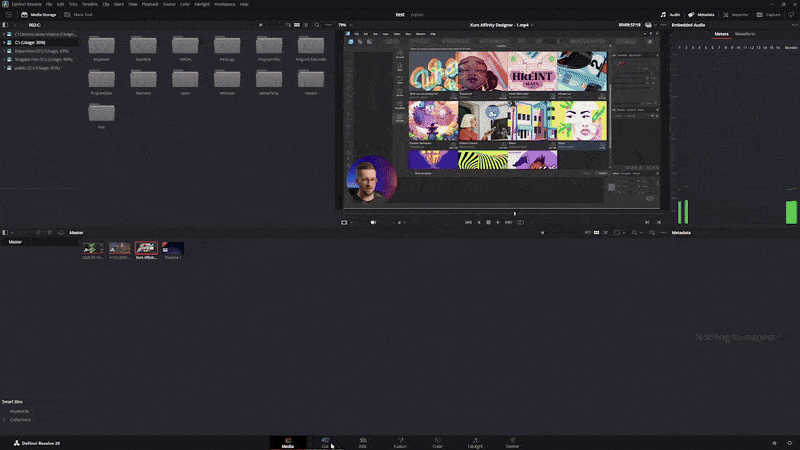
Task: Open project settings gear icon
Action: click(x=789, y=443)
